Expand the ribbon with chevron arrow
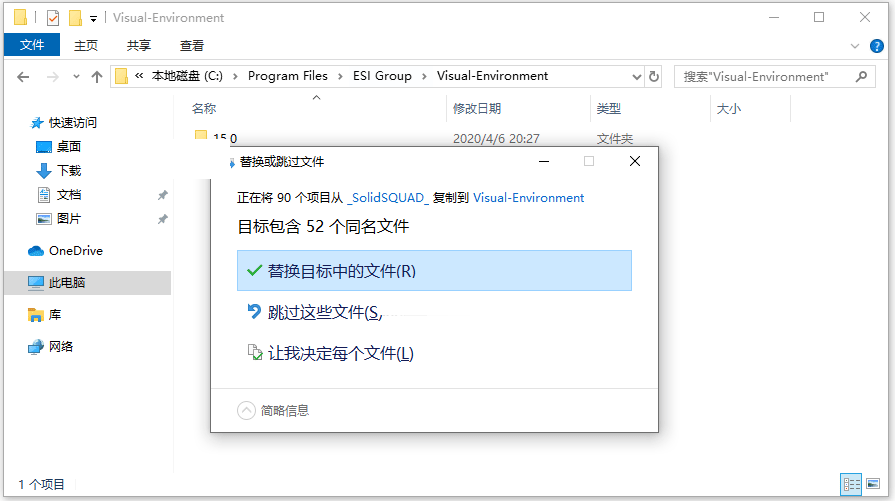 coord(855,45)
